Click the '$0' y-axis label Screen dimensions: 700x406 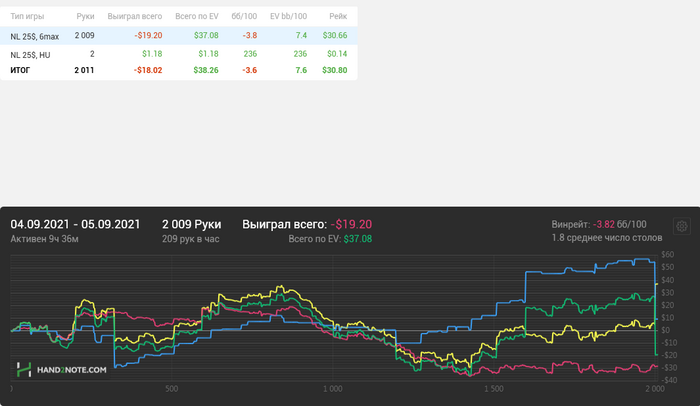666,330
